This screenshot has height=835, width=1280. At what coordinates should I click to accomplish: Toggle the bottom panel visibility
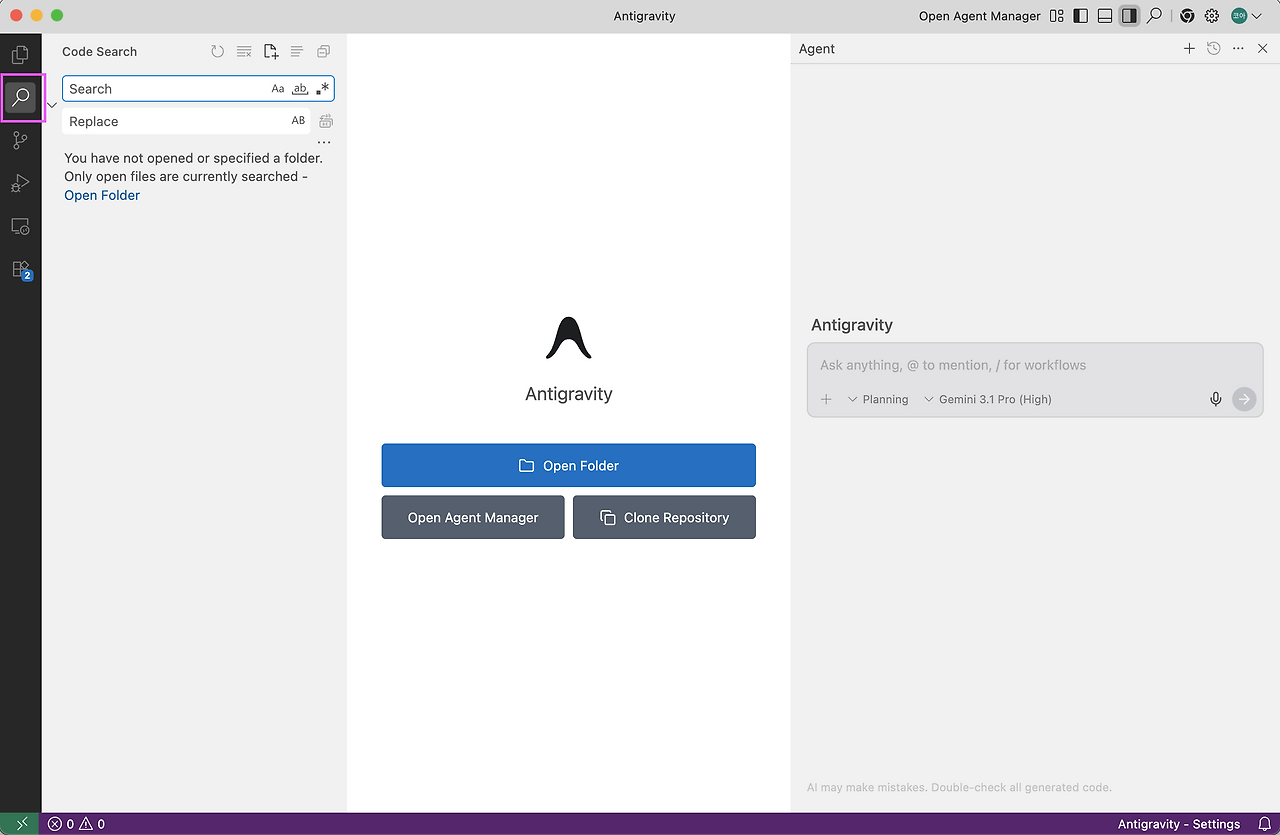[1105, 16]
